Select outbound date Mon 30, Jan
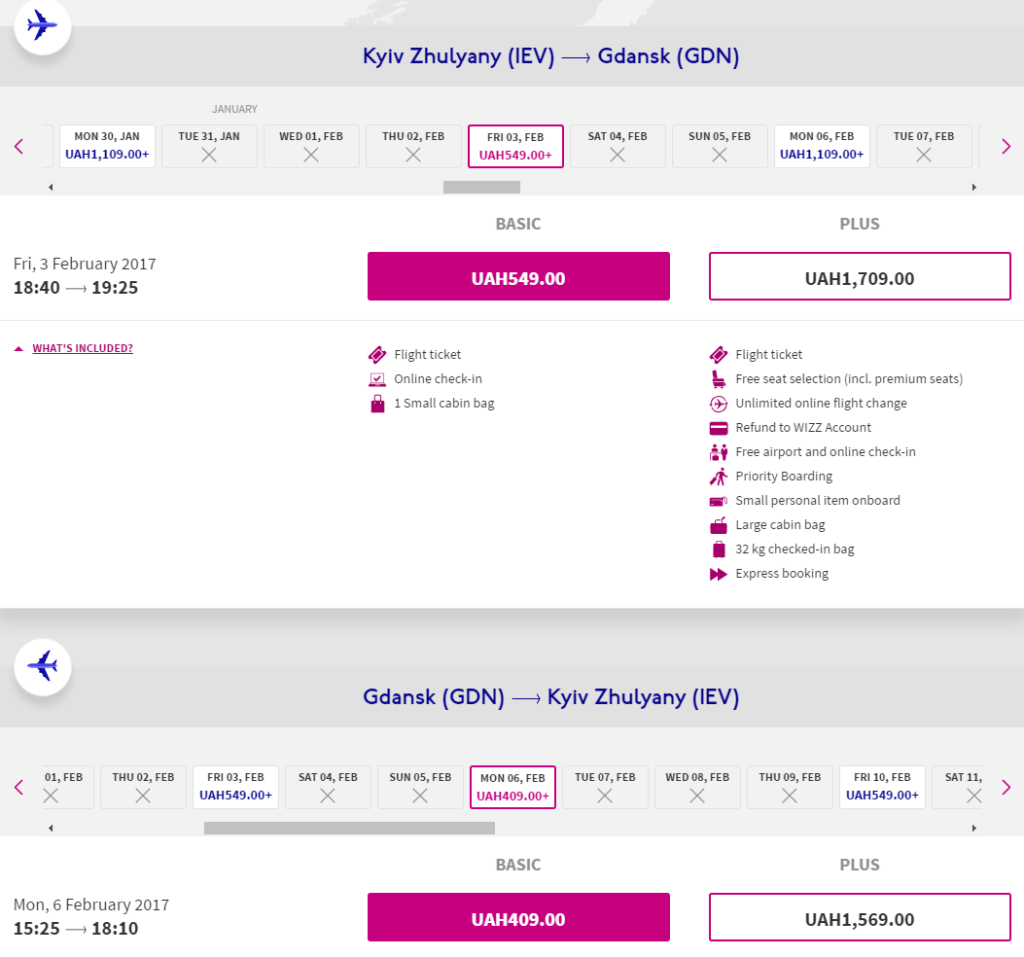Screen dimensions: 1024x957 coord(107,146)
